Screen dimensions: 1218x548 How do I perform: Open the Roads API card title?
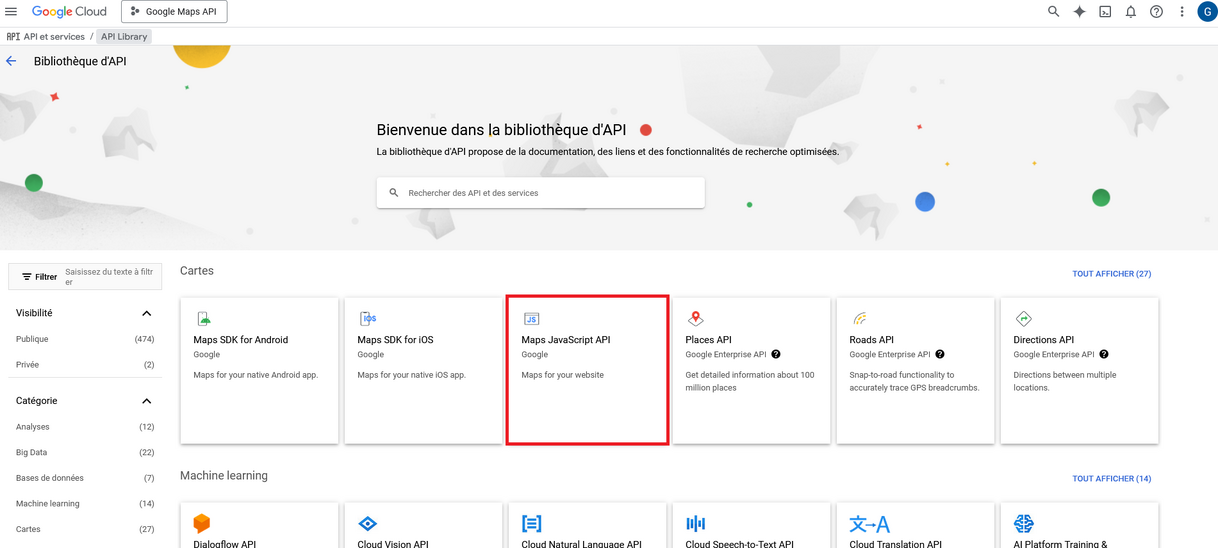click(871, 340)
